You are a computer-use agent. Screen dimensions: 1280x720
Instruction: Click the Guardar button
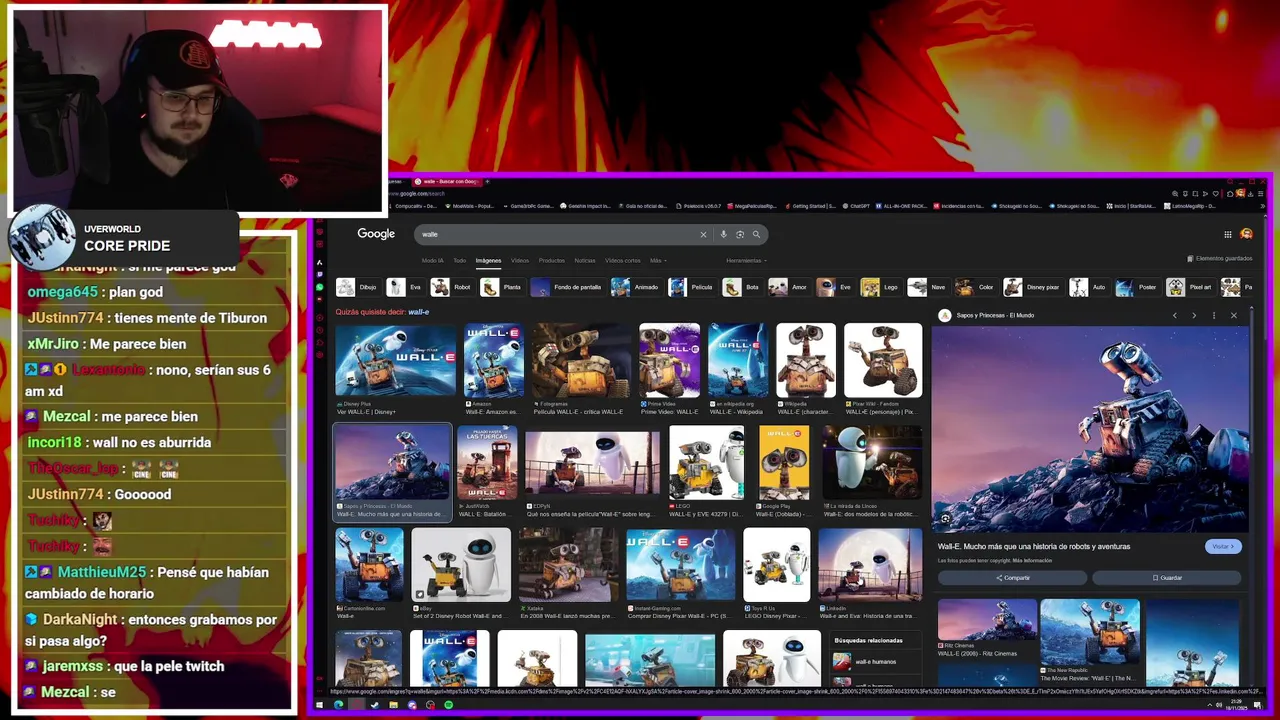1167,578
